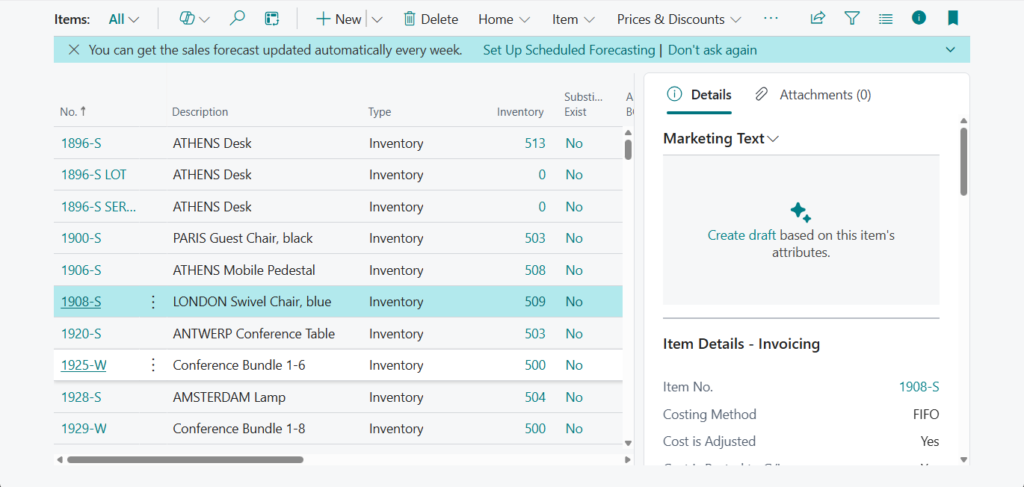
Task: Open the Share icon in the toolbar
Action: pos(817,19)
